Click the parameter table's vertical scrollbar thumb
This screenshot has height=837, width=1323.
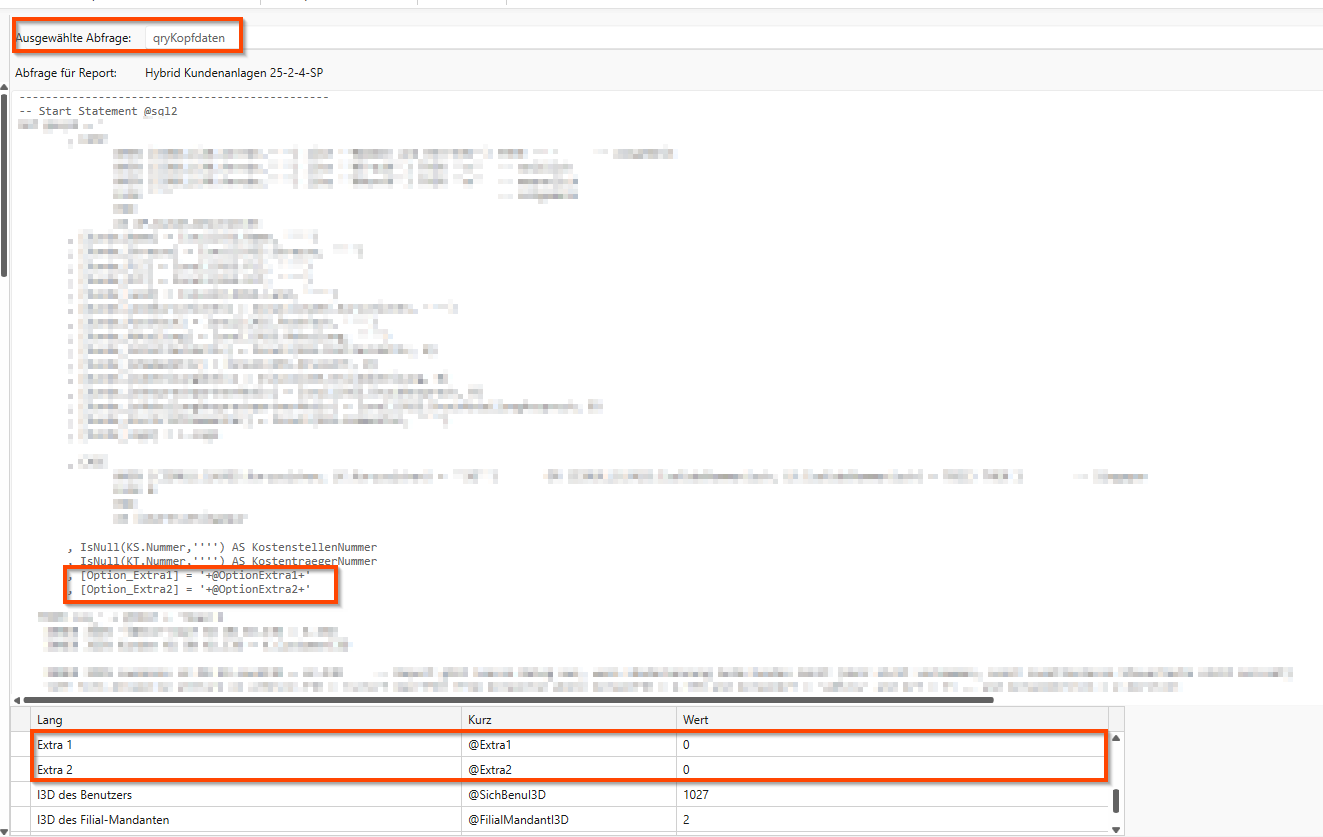(x=1116, y=800)
